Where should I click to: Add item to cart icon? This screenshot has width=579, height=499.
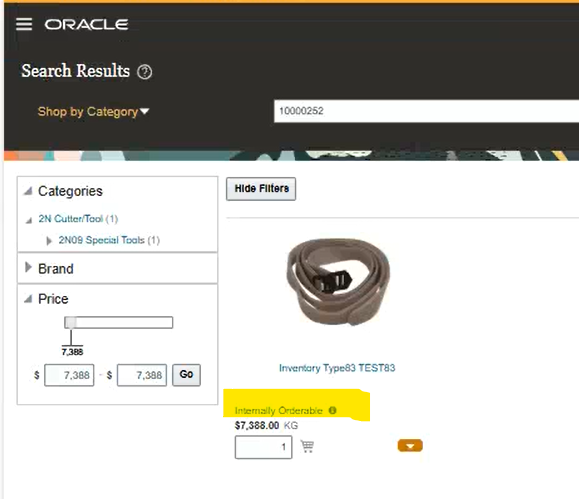(307, 446)
